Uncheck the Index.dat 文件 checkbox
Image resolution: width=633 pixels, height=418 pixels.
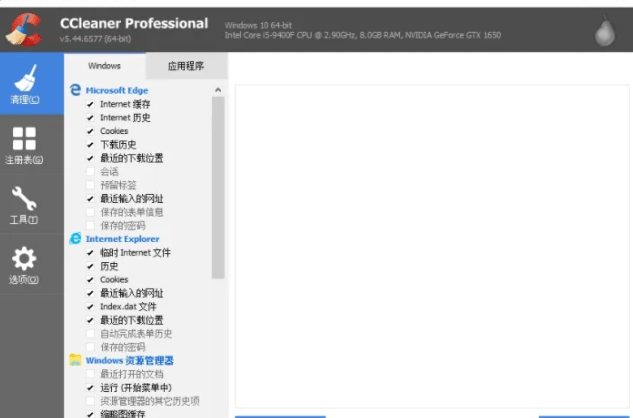coord(90,307)
